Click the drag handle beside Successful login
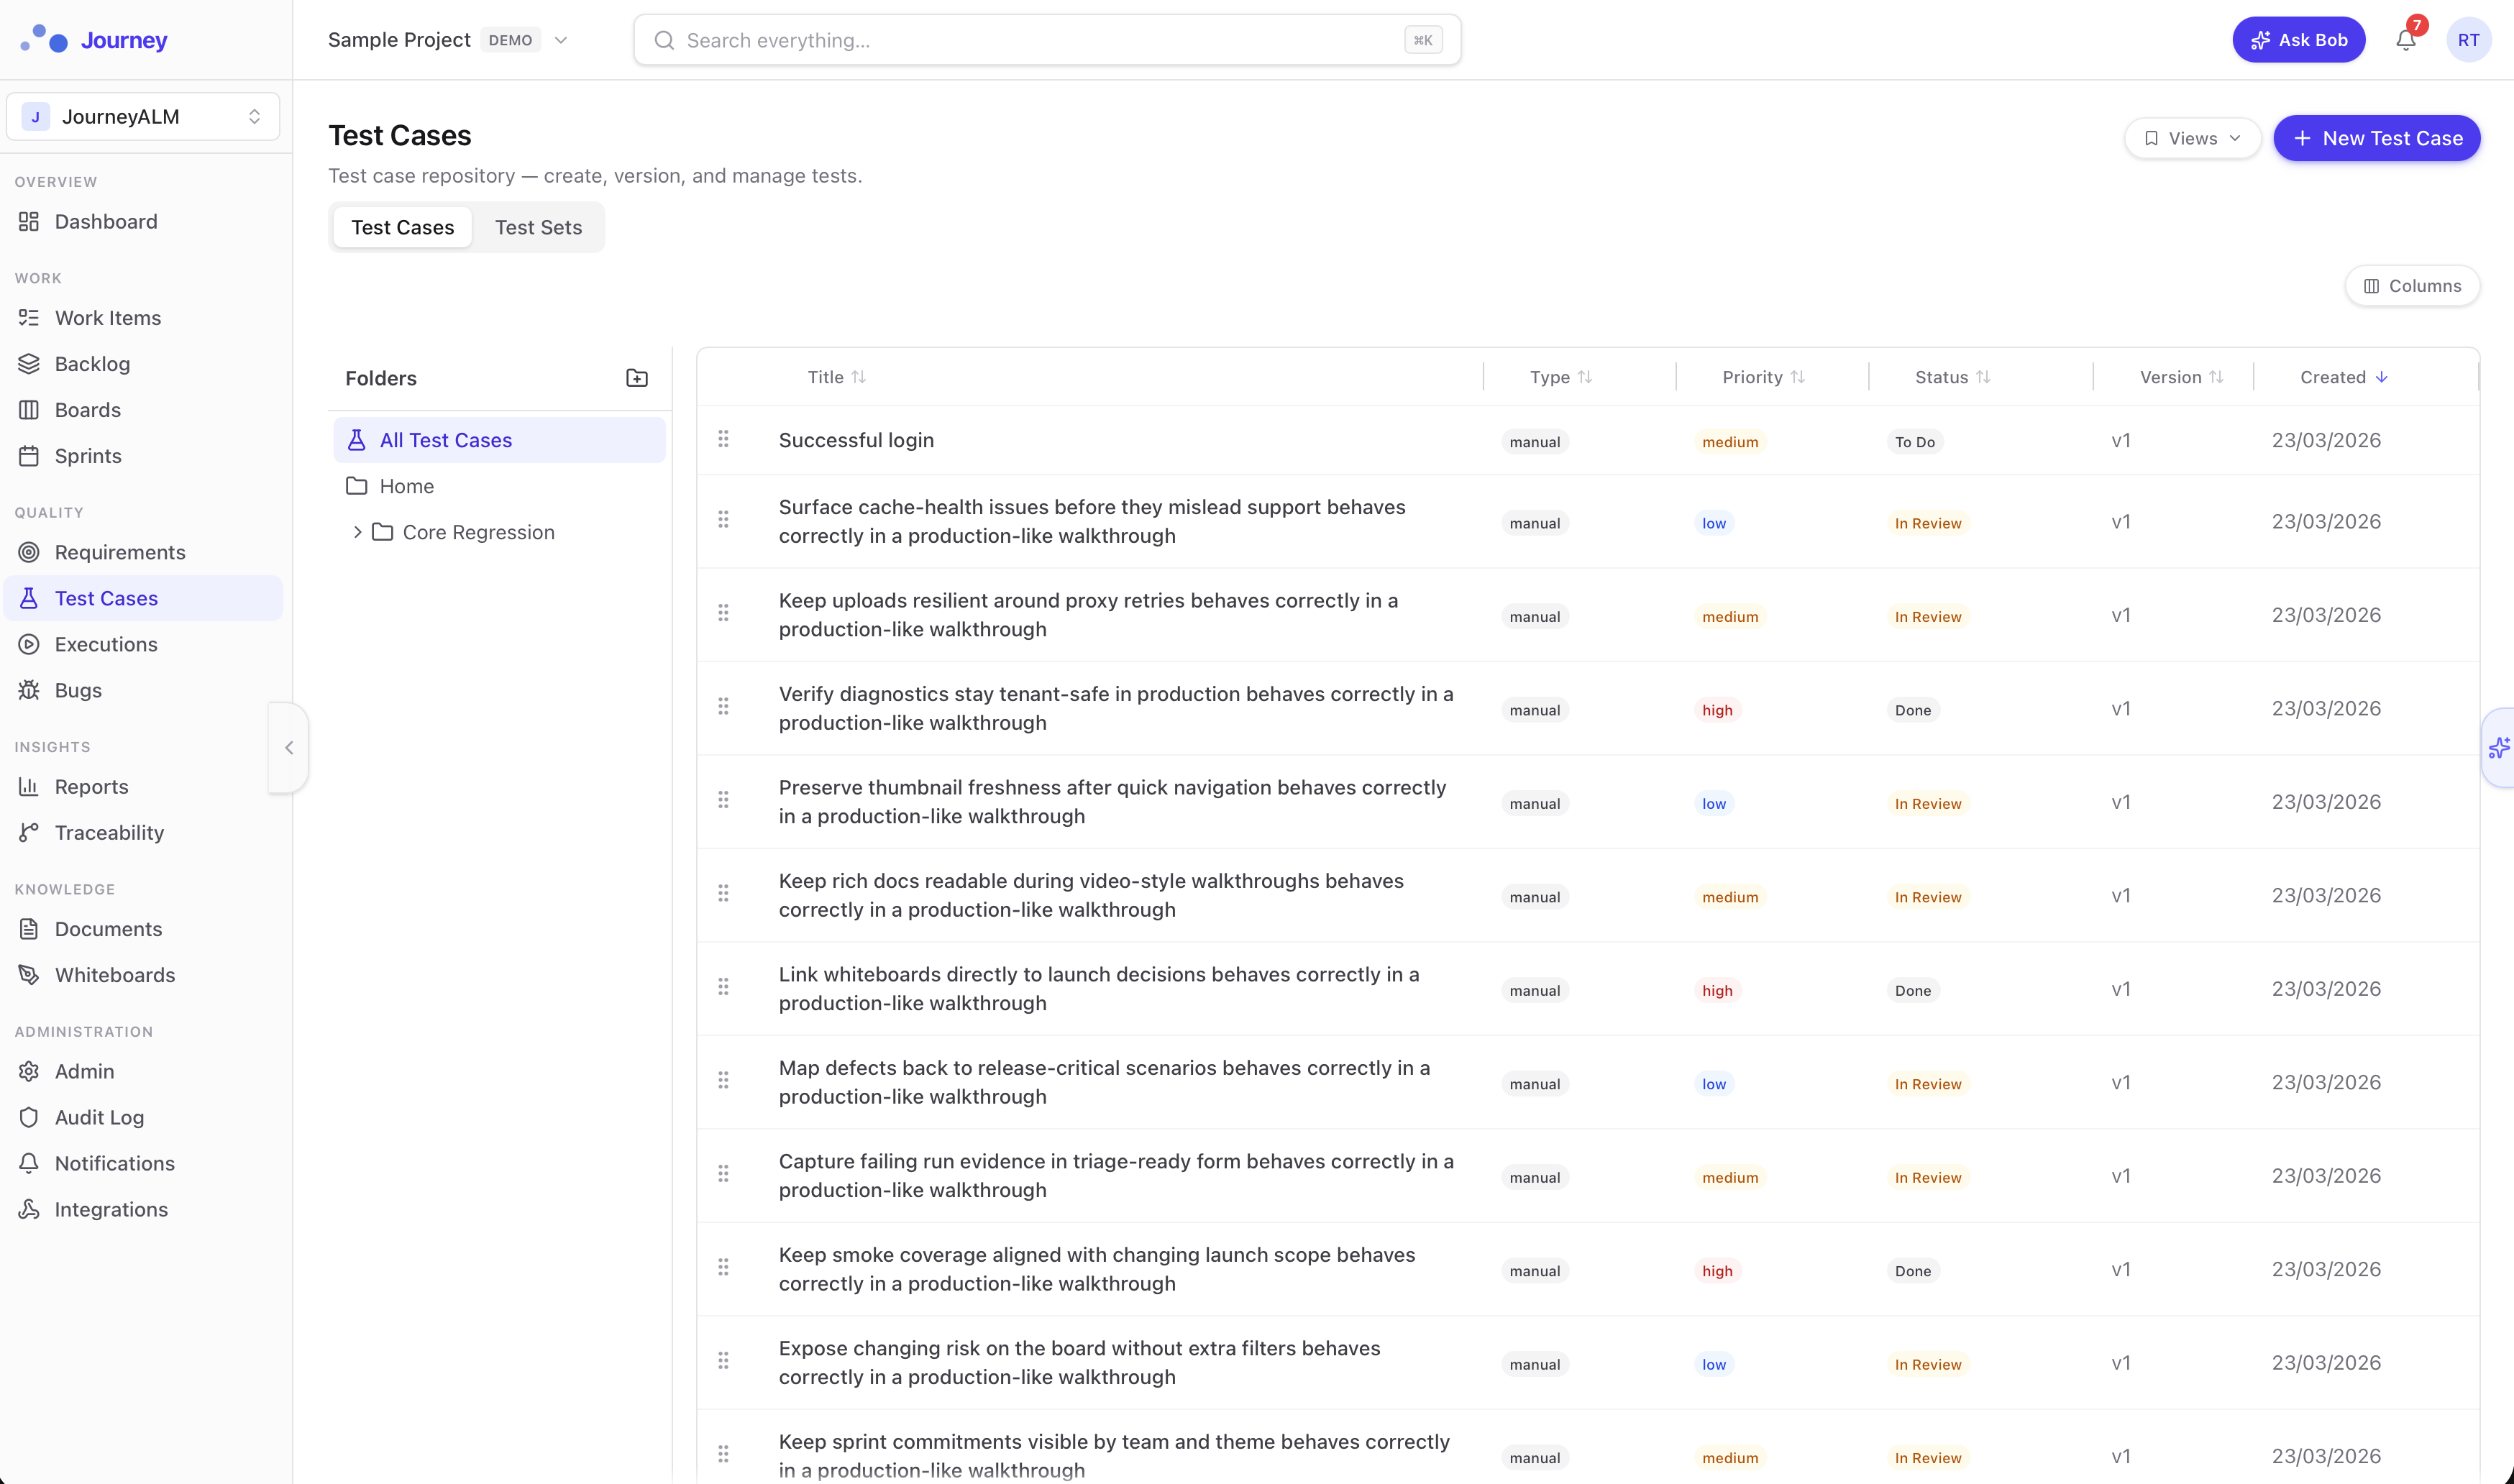The image size is (2514, 1484). pyautogui.click(x=723, y=439)
